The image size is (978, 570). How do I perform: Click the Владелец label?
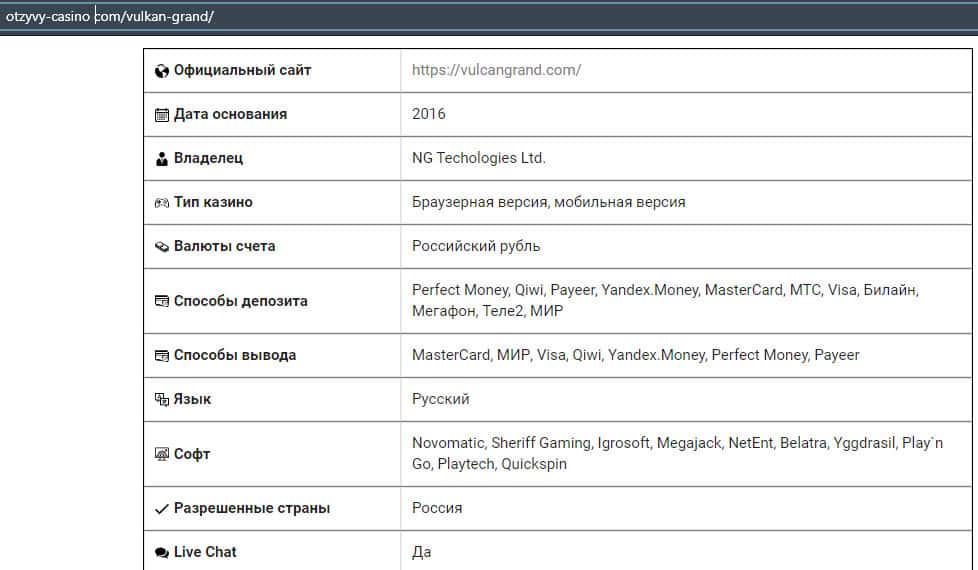[208, 158]
